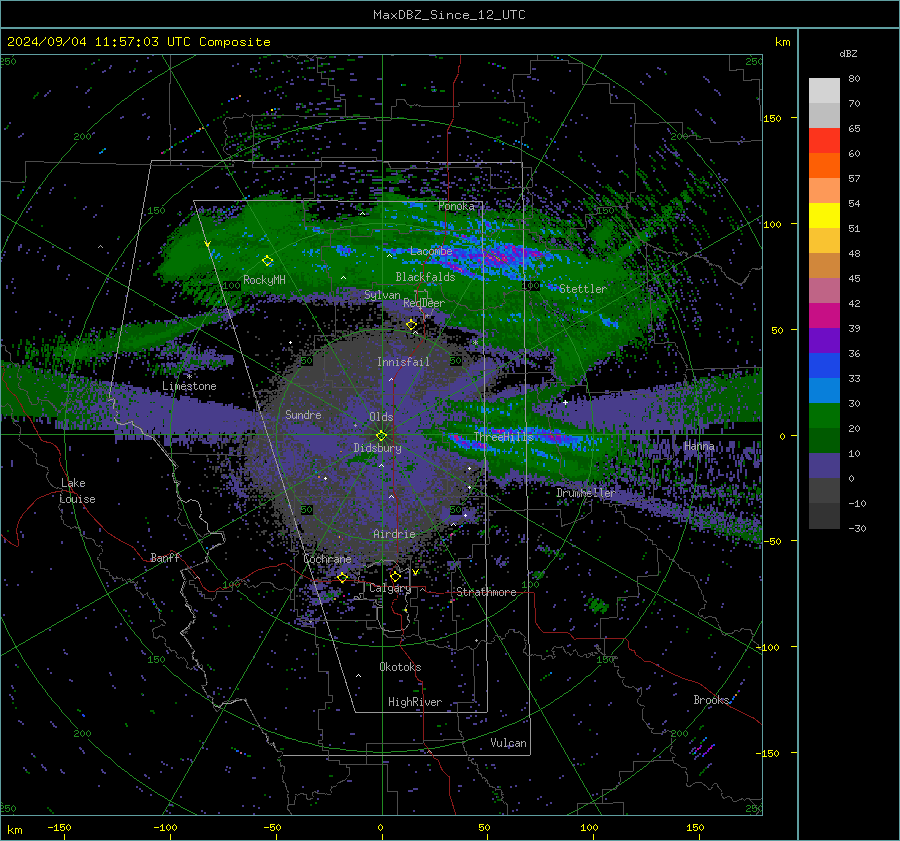Viewport: 900px width, 841px height.
Task: Click the Sylvan label
Action: pos(382,295)
